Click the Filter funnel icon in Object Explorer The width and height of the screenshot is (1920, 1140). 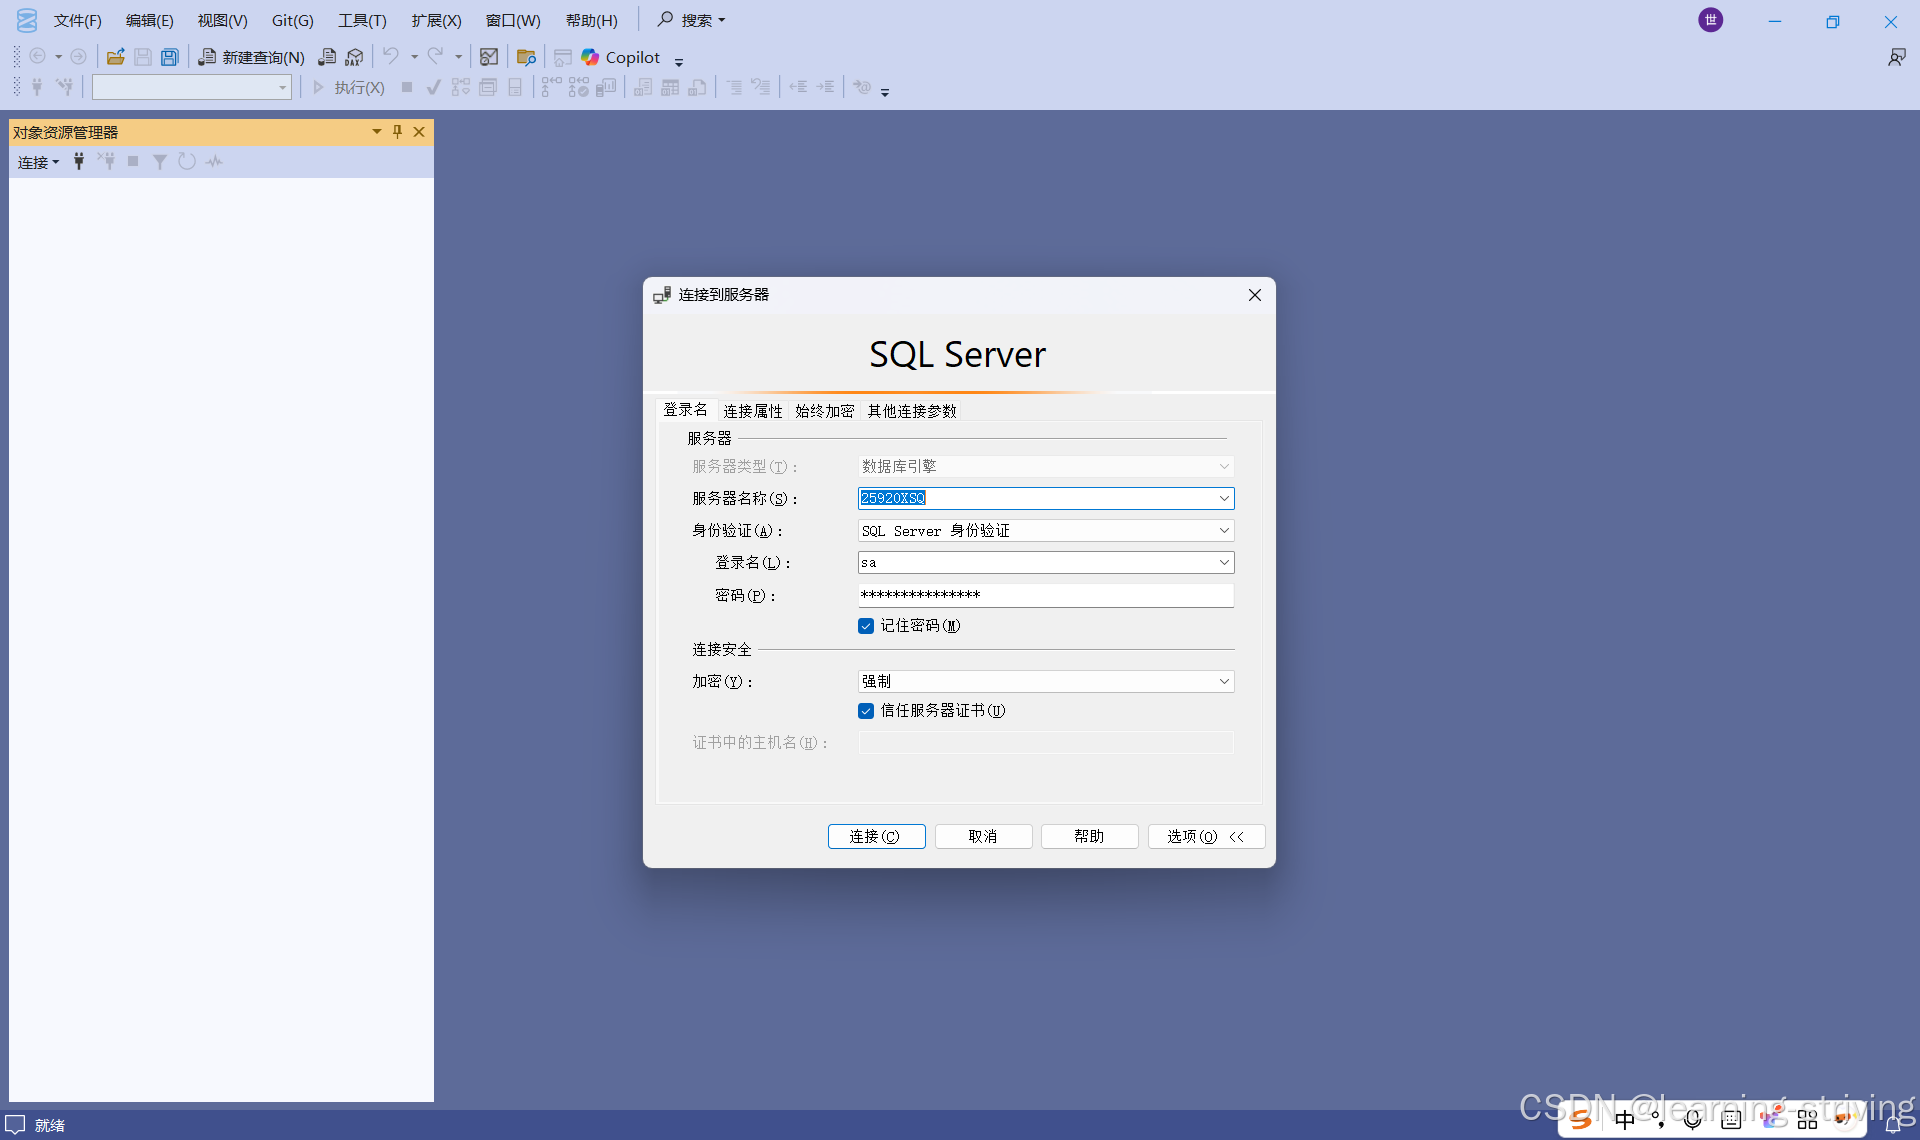coord(159,161)
